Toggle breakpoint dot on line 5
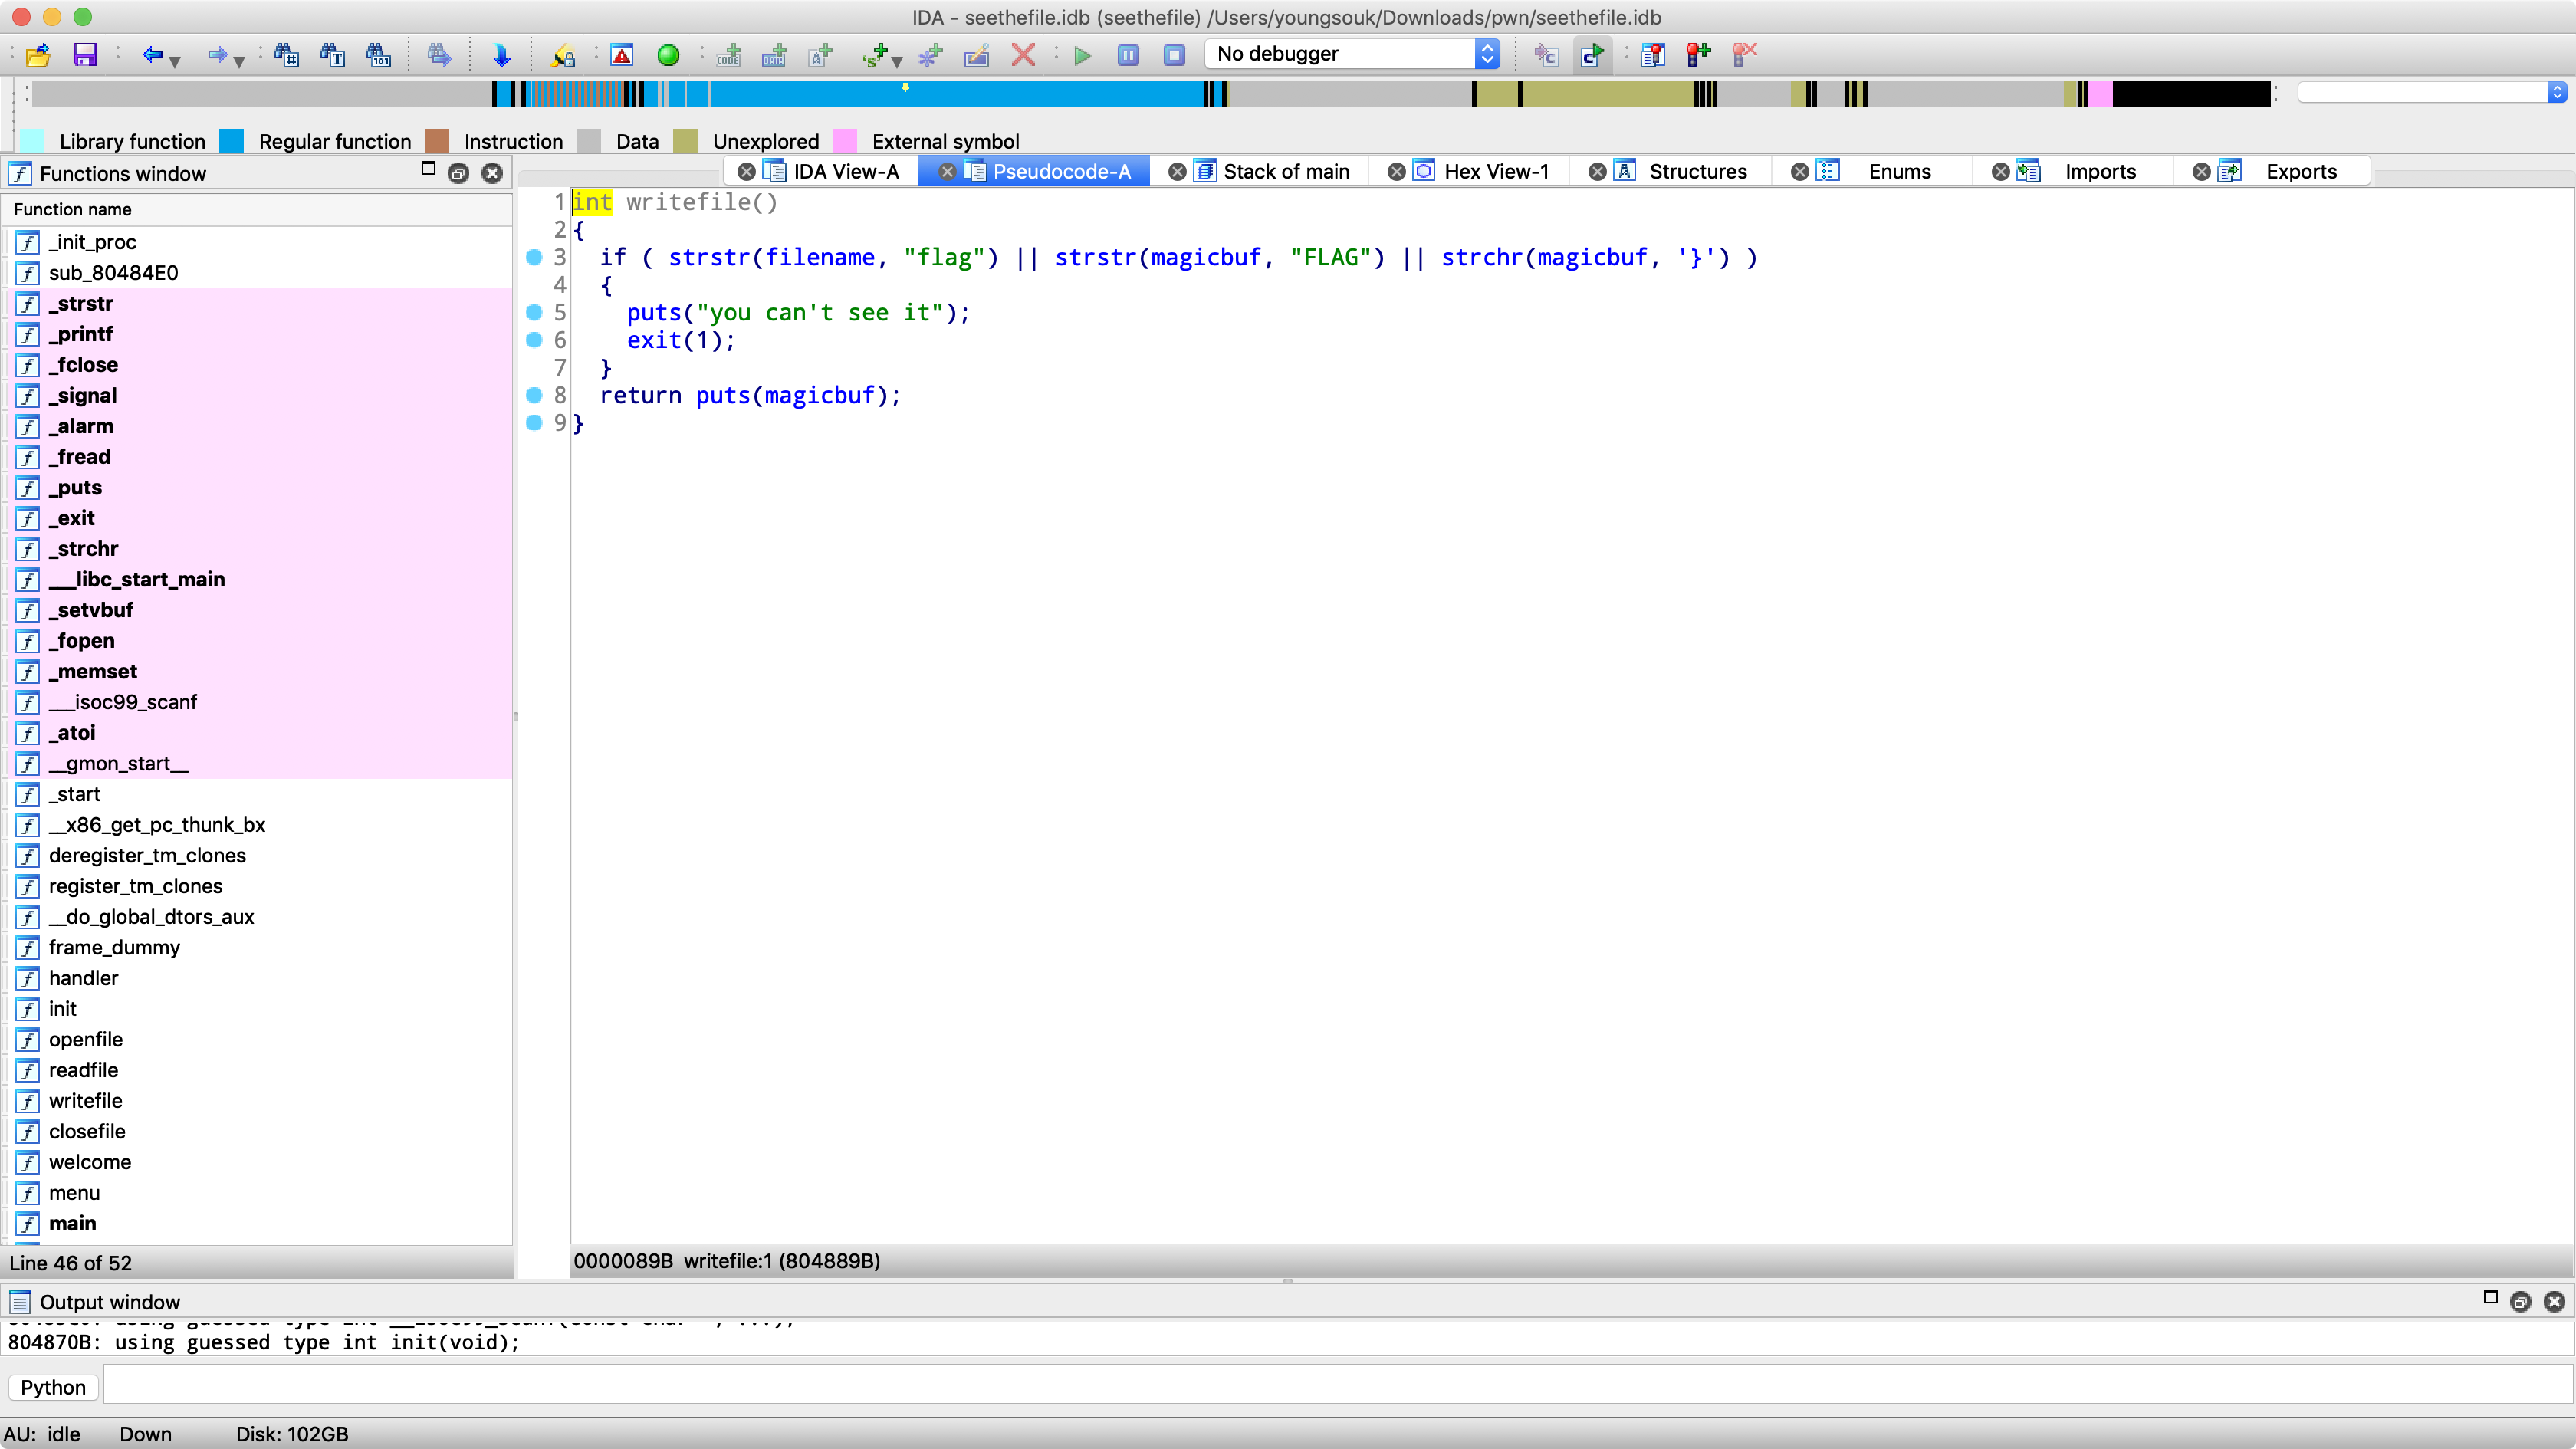The image size is (2576, 1449). pos(535,312)
